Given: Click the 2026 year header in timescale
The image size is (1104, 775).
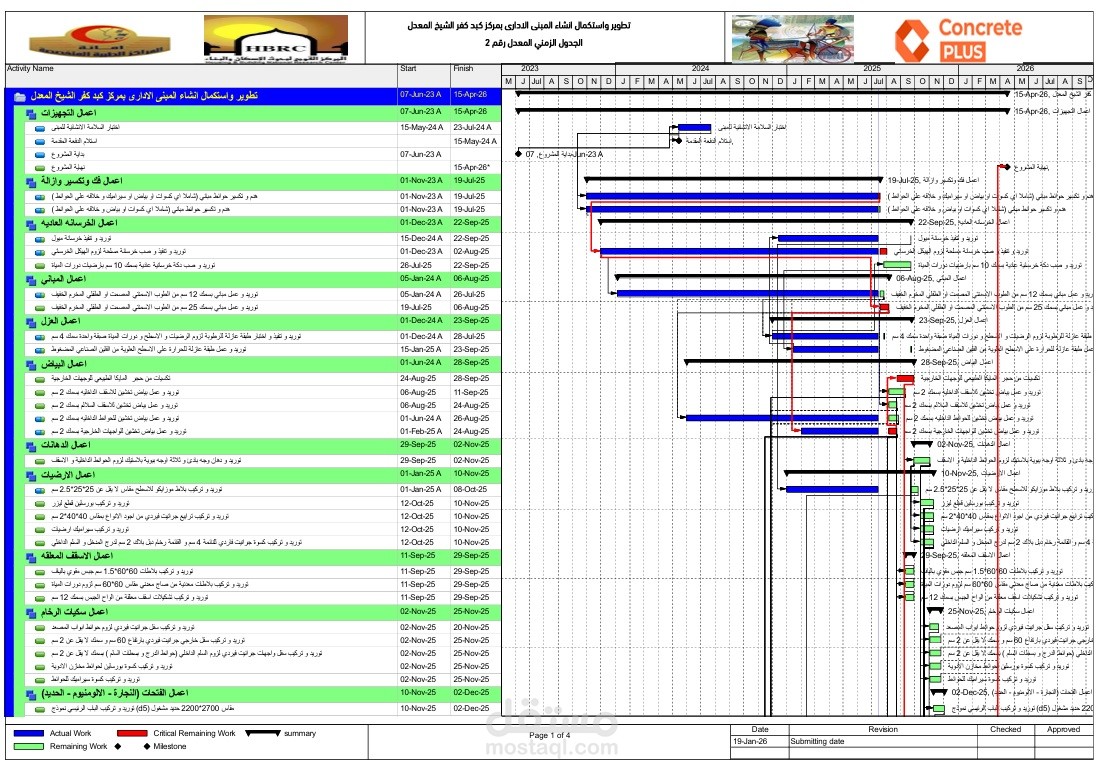Looking at the screenshot, I should coord(1025,68).
